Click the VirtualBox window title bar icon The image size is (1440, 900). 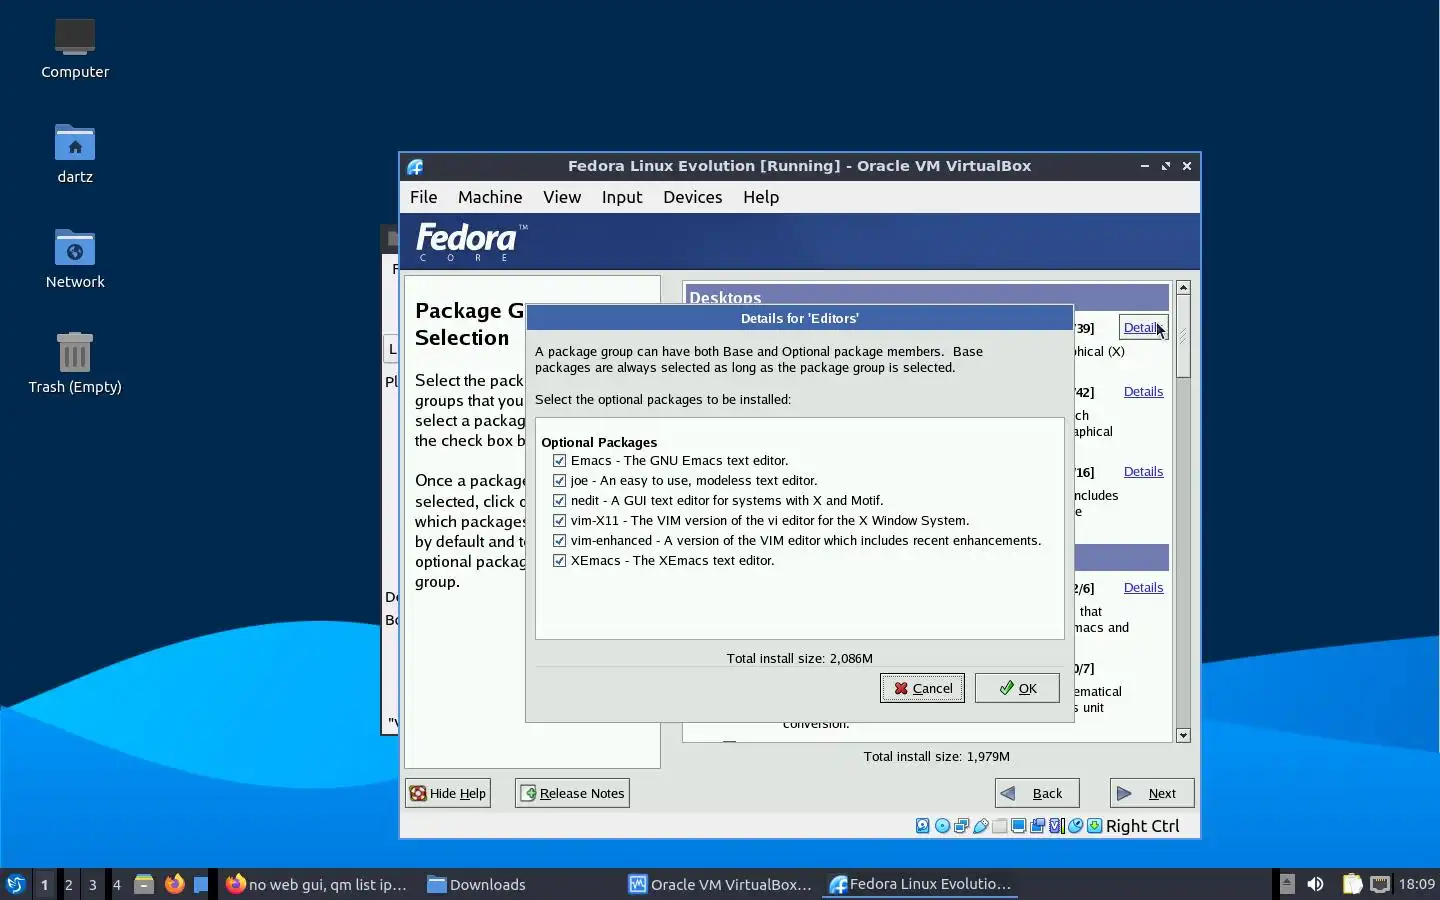(415, 166)
